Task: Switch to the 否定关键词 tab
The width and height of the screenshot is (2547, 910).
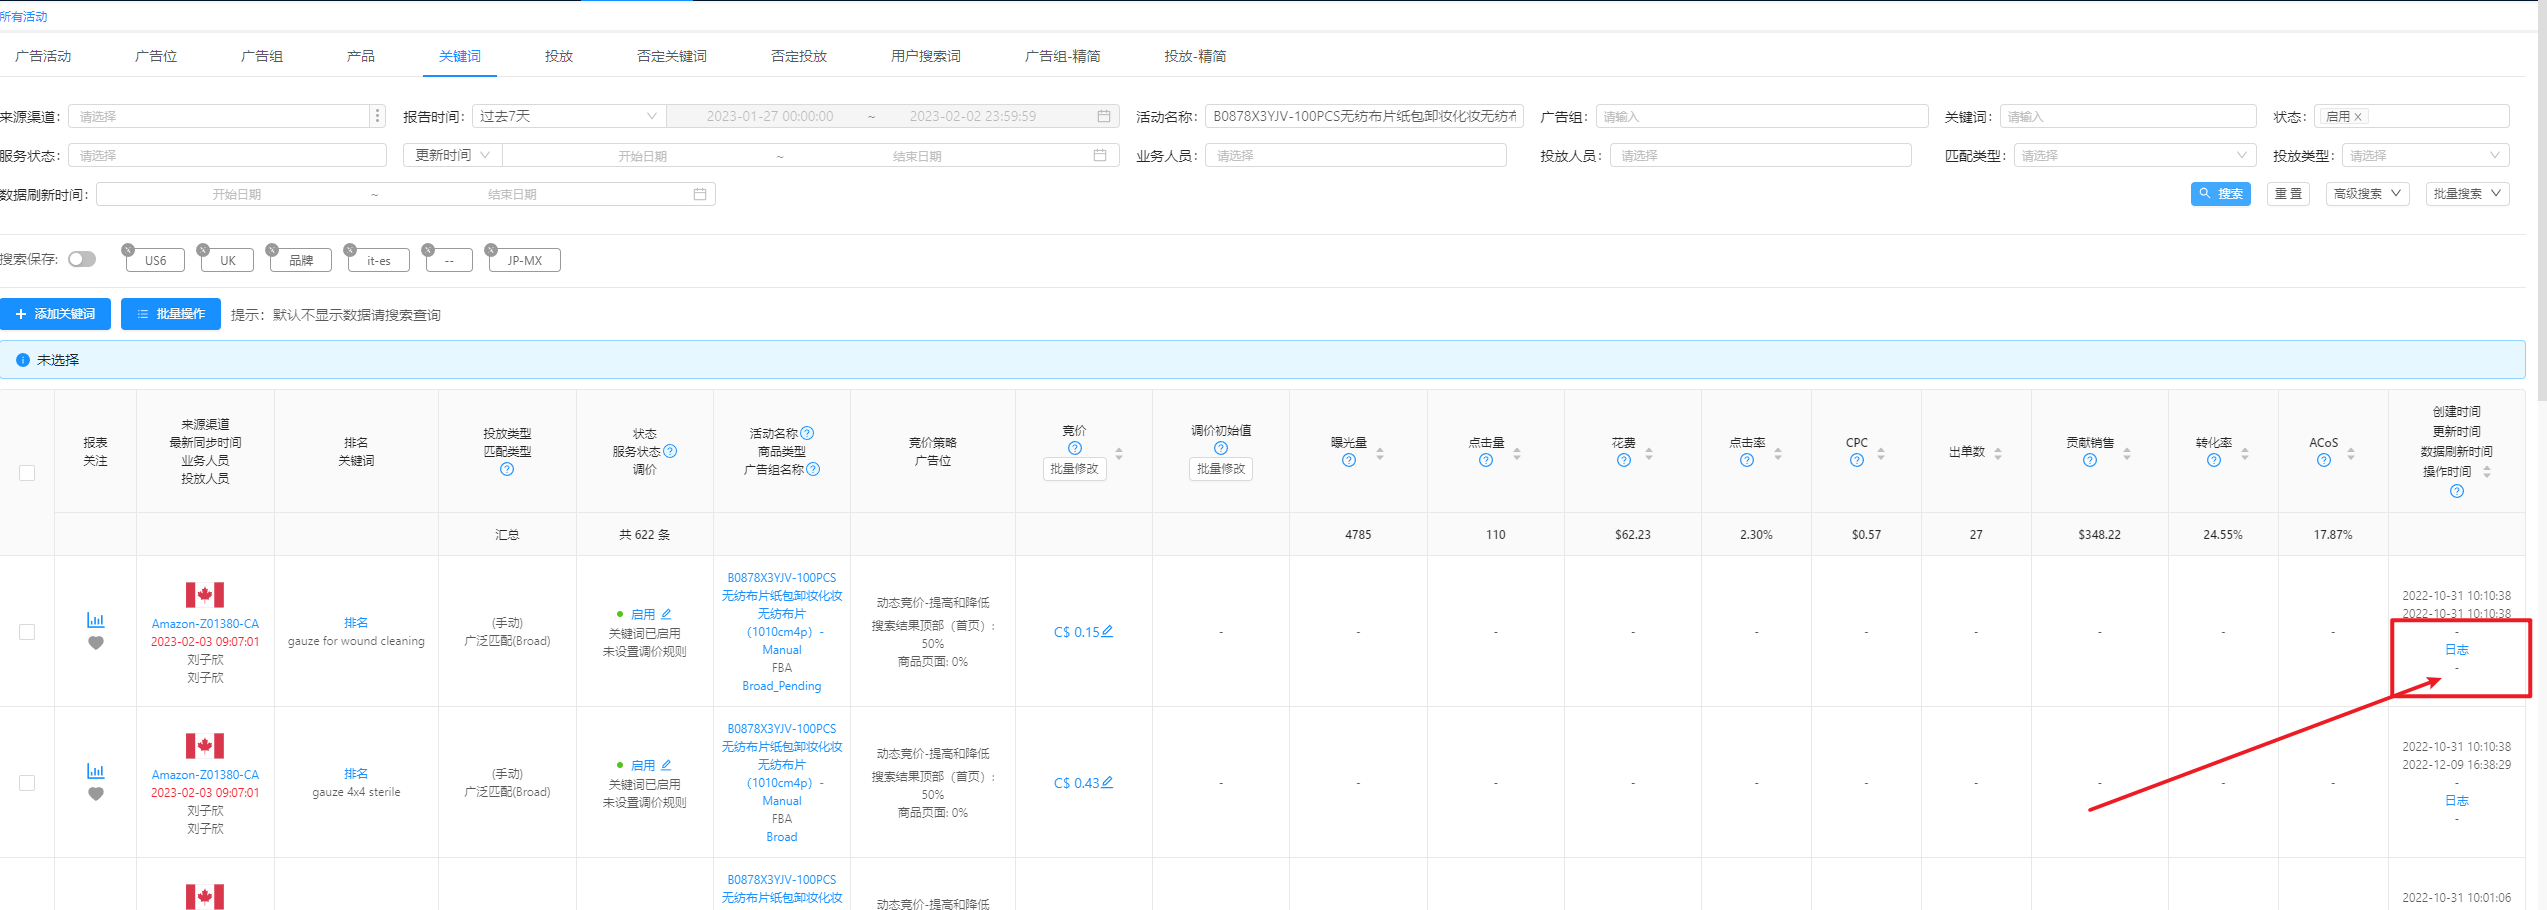Action: (671, 56)
